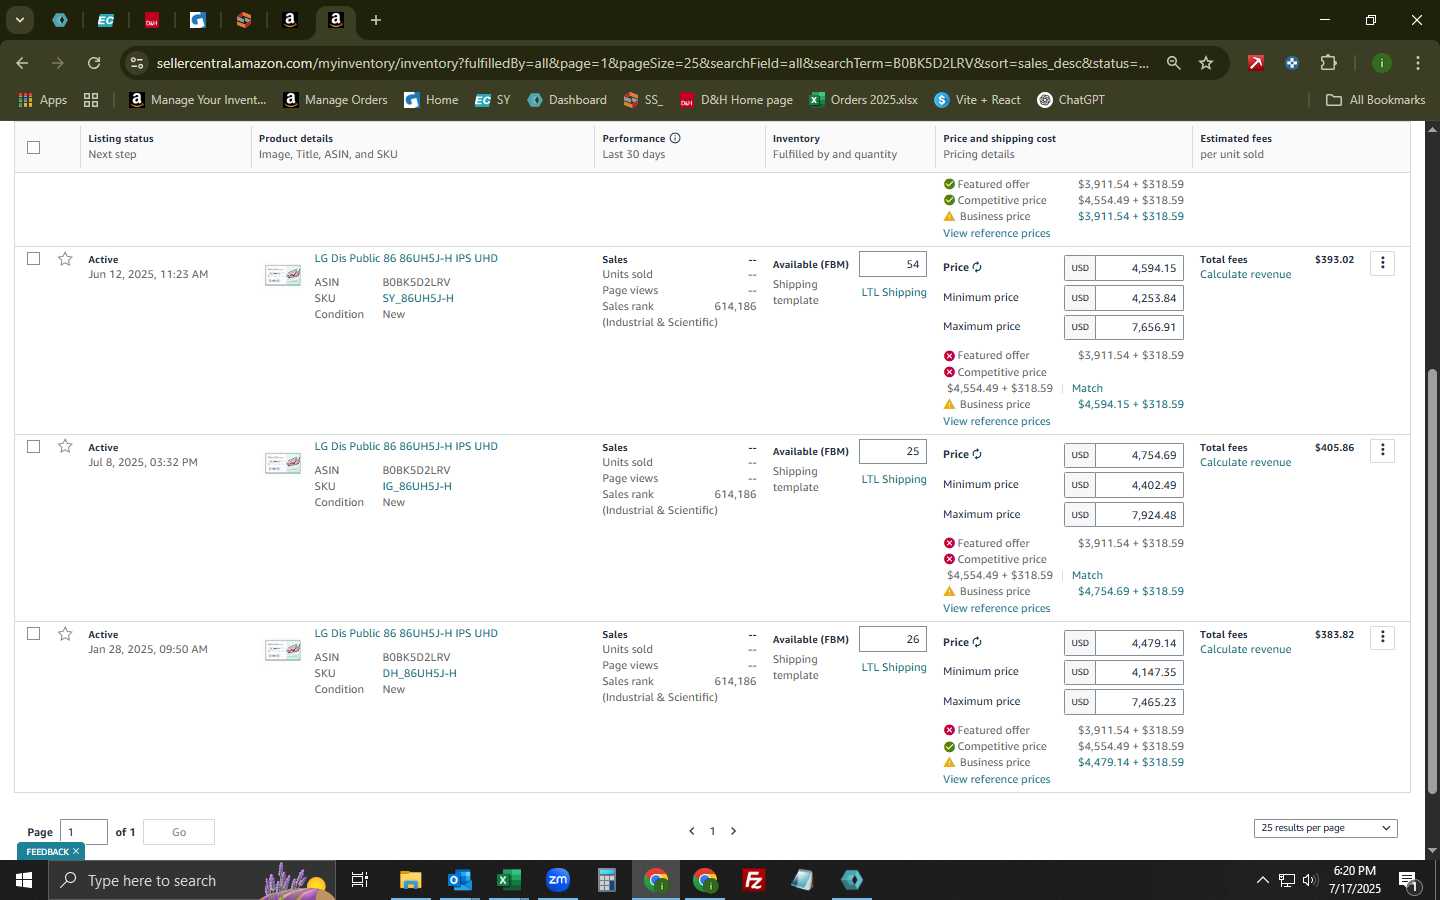The height and width of the screenshot is (900, 1440).
Task: Open Vite + React bookmark
Action: coord(977,100)
